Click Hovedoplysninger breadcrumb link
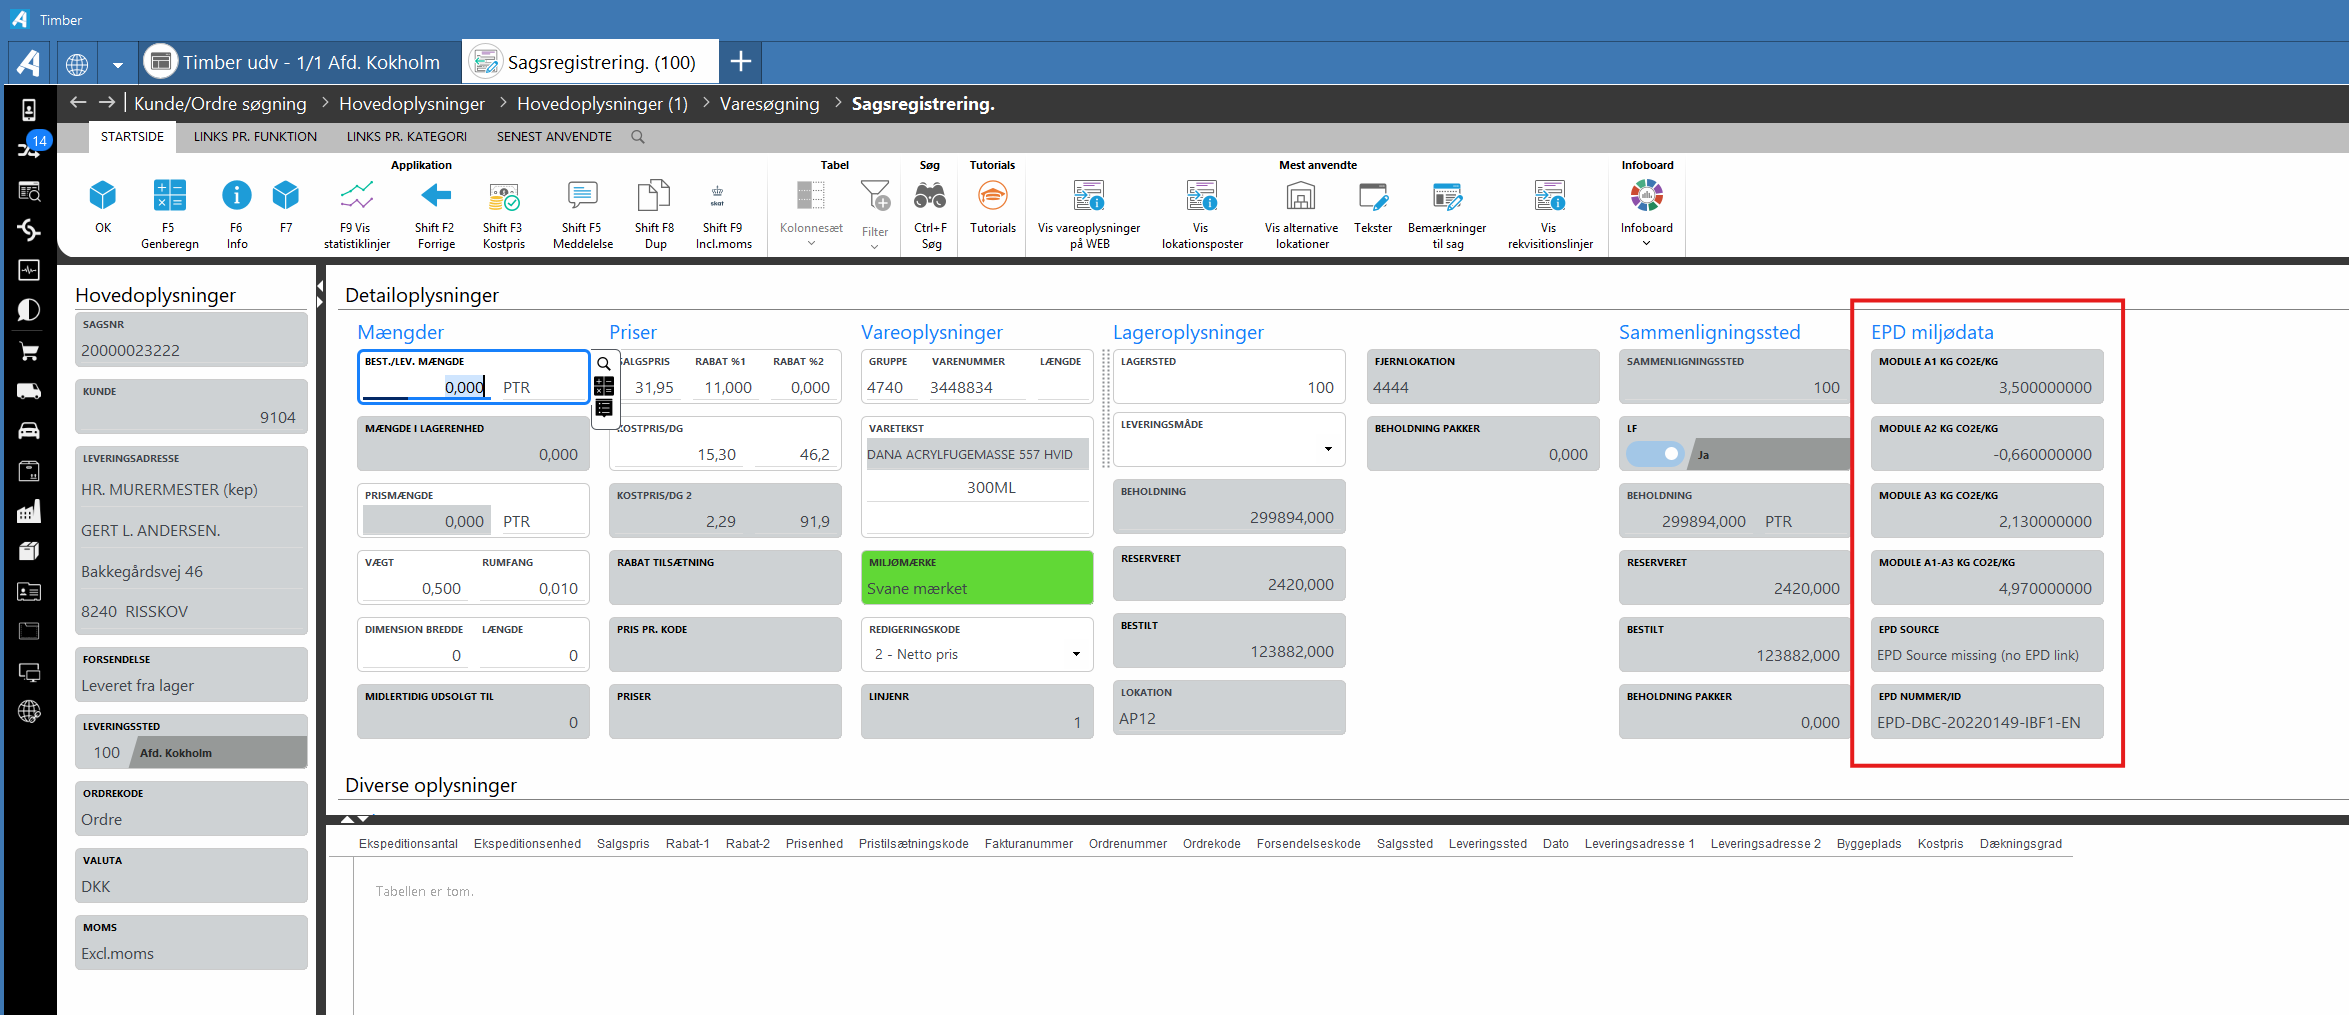Viewport: 2349px width, 1015px height. 411,104
